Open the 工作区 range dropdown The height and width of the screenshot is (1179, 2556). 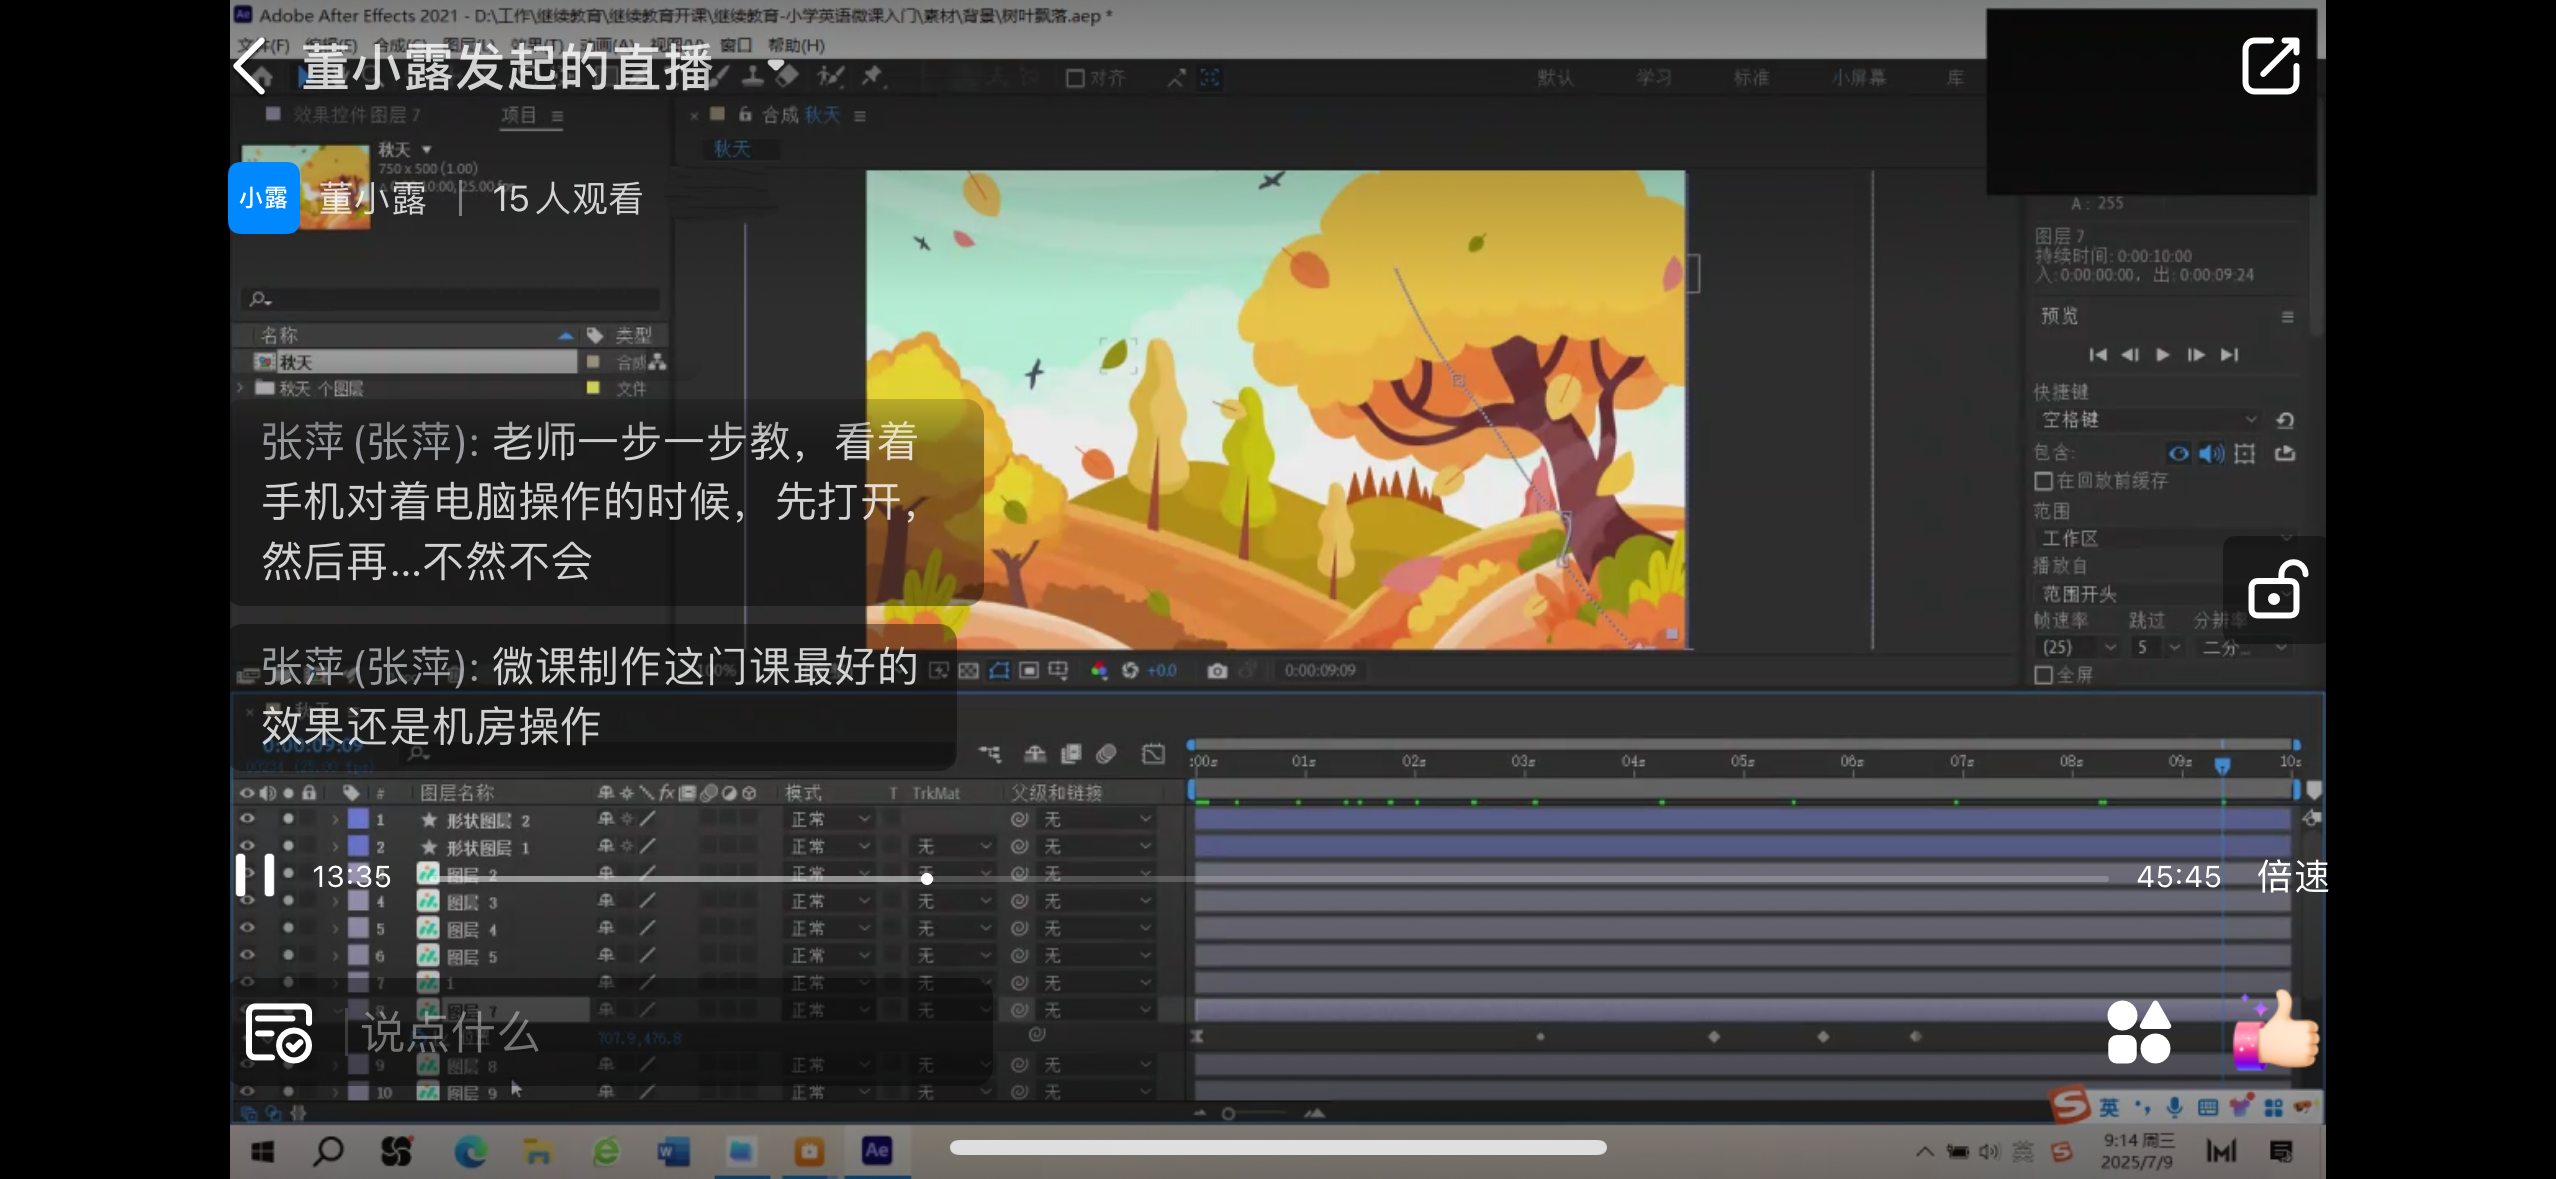coord(2165,538)
